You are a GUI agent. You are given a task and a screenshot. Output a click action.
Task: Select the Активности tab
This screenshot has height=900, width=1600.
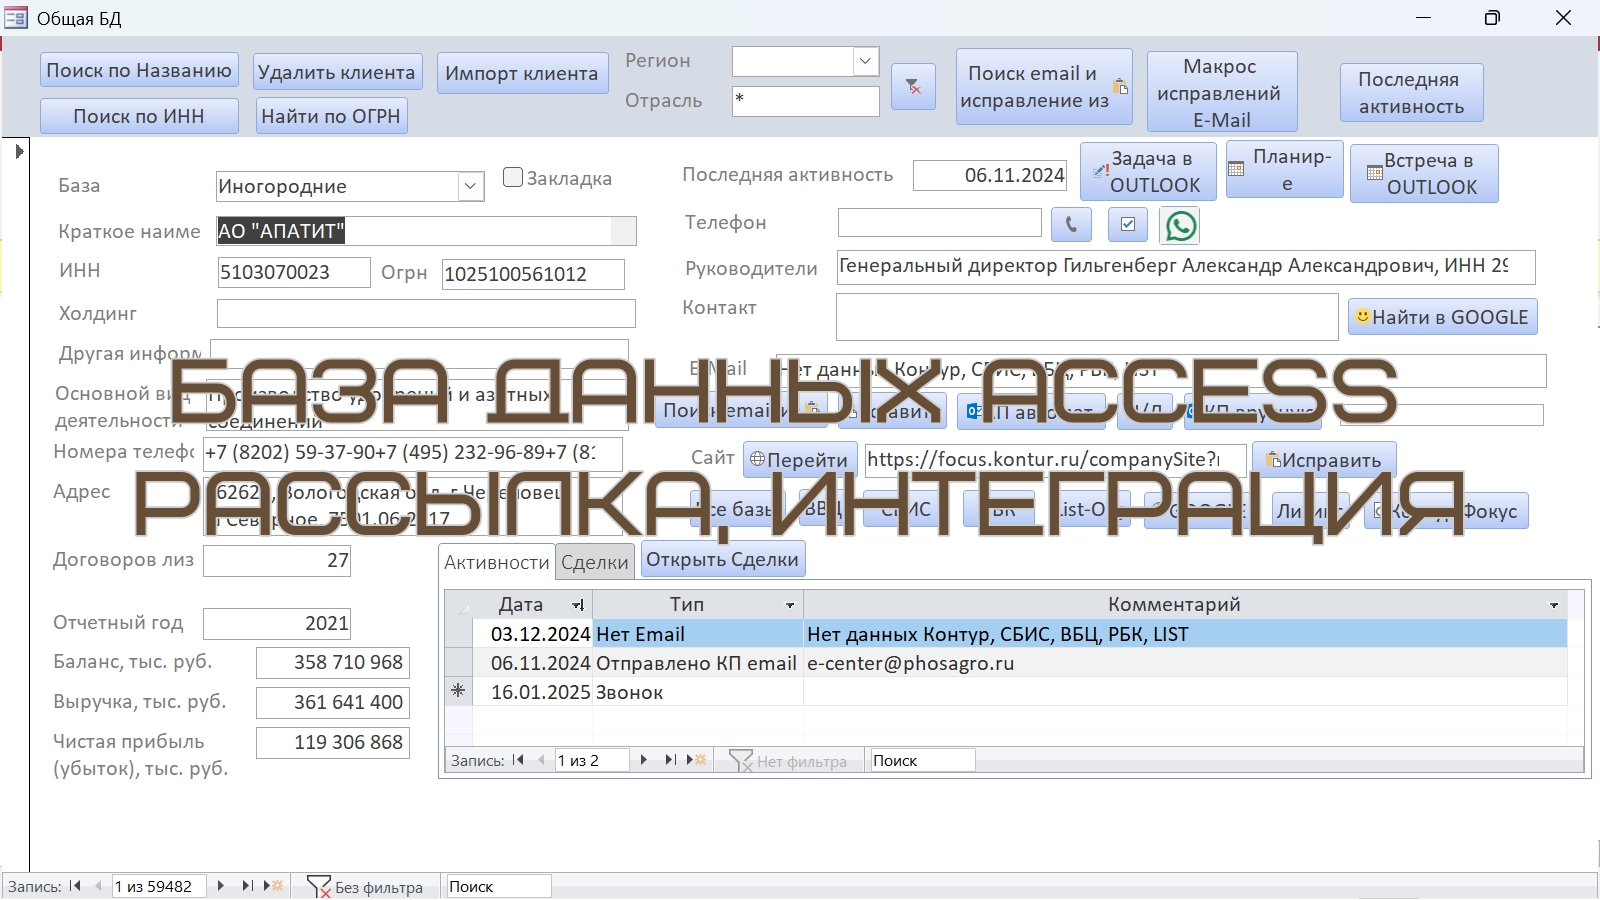click(x=497, y=562)
